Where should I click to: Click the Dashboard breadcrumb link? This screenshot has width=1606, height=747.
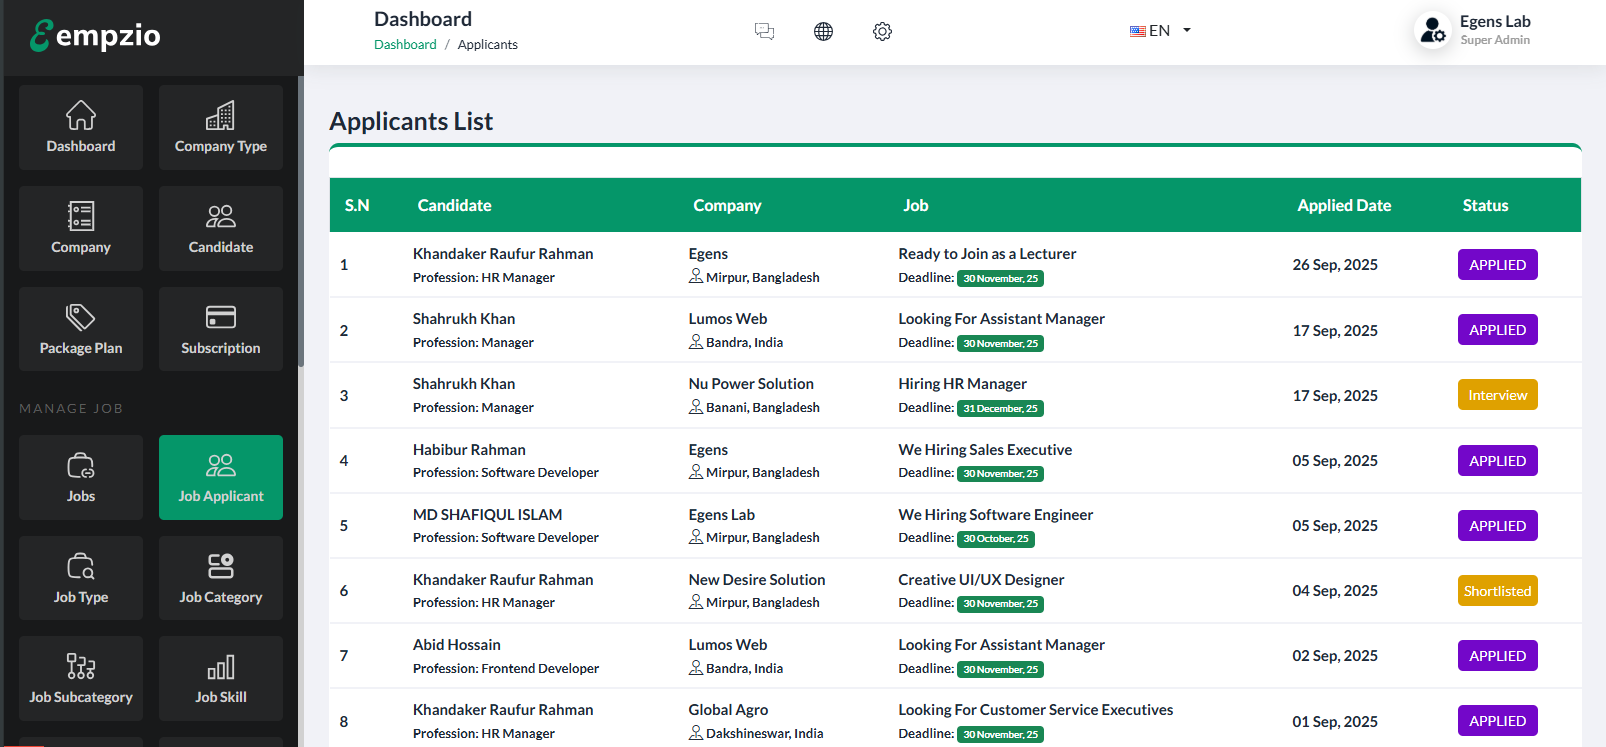pyautogui.click(x=405, y=45)
